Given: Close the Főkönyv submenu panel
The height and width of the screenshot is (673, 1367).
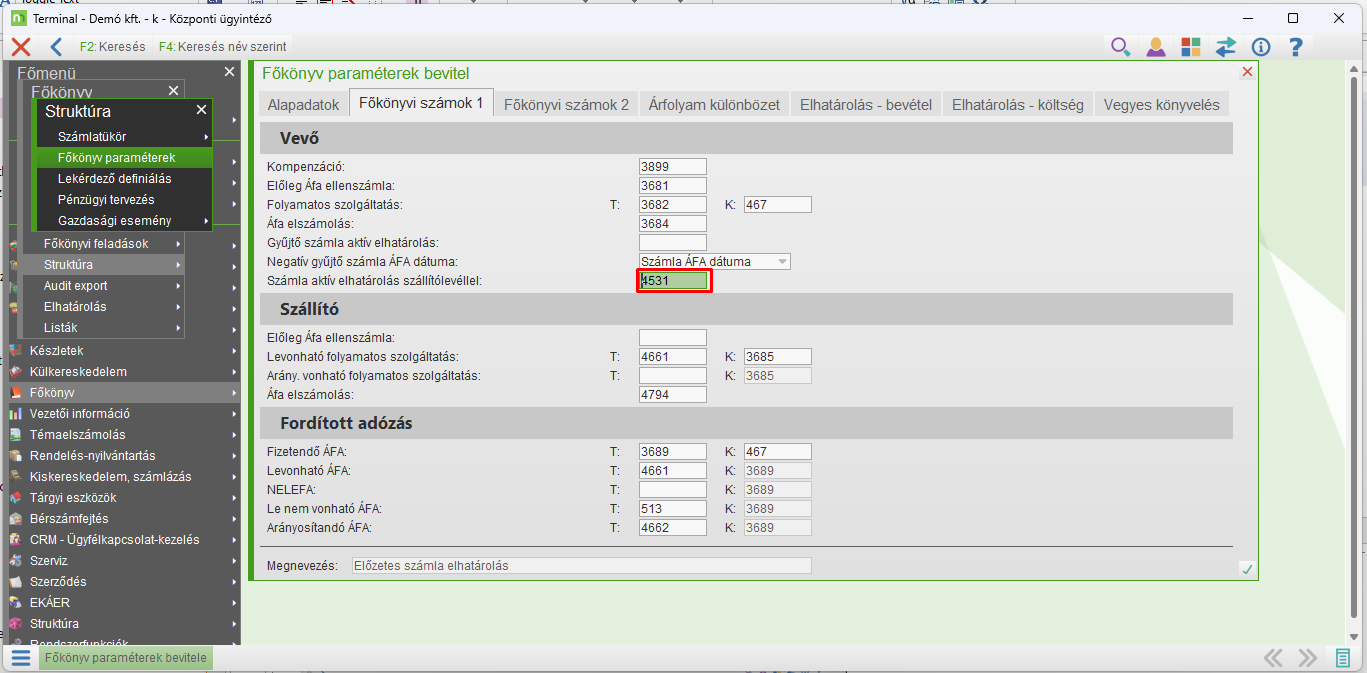Looking at the screenshot, I should click(173, 91).
